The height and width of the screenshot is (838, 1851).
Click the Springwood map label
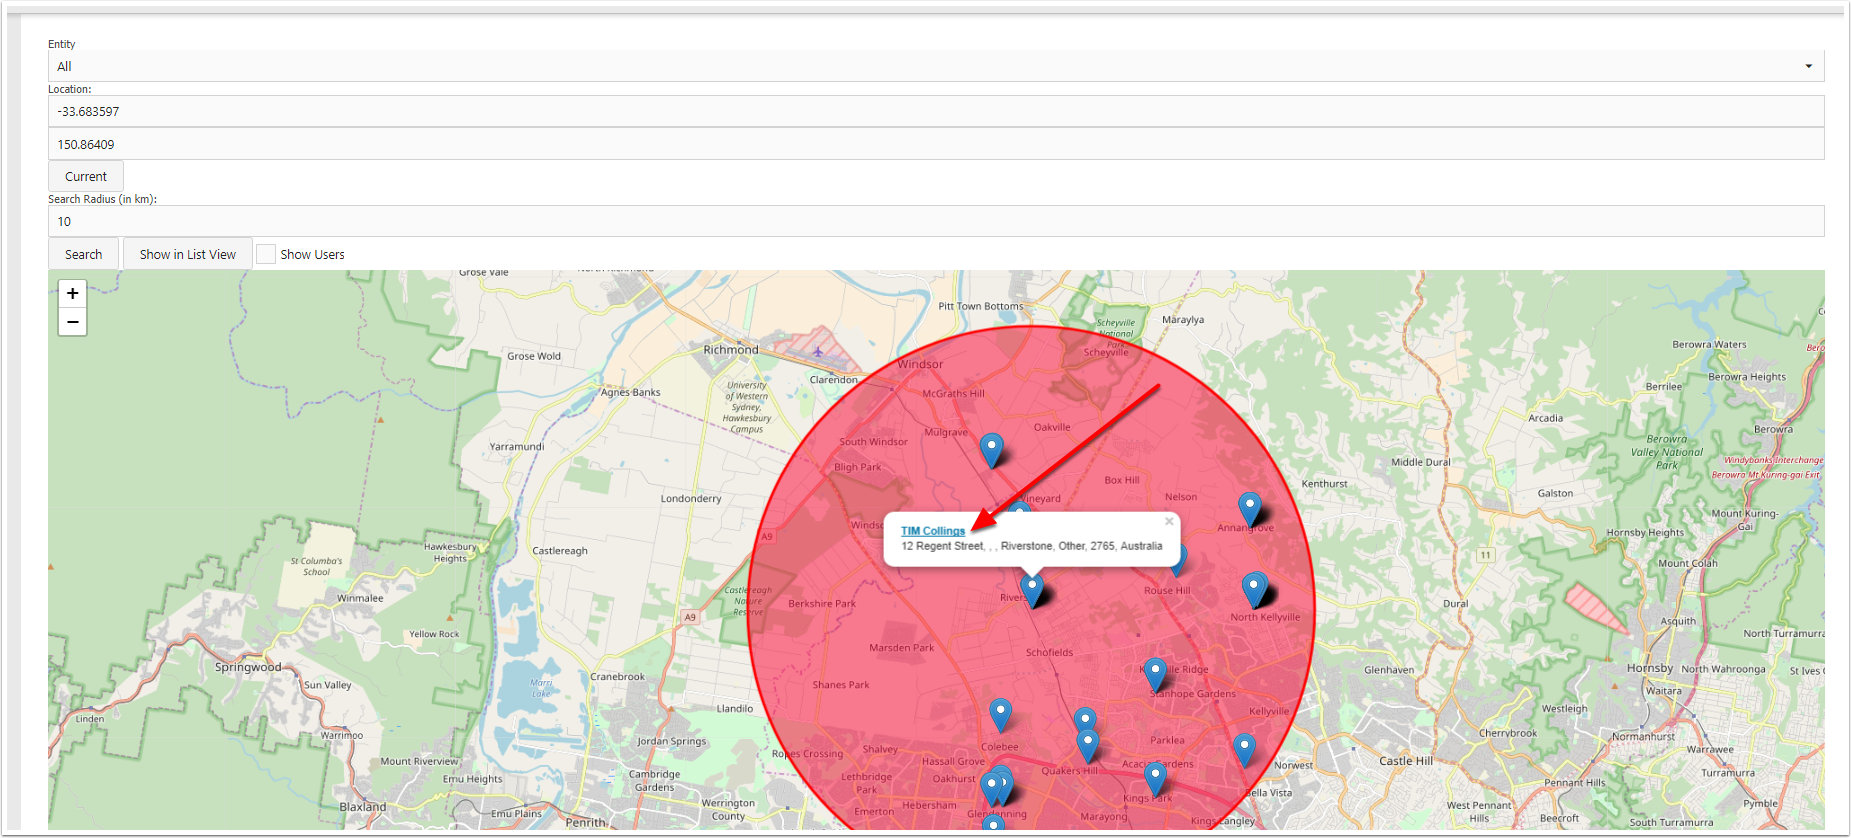pyautogui.click(x=248, y=667)
